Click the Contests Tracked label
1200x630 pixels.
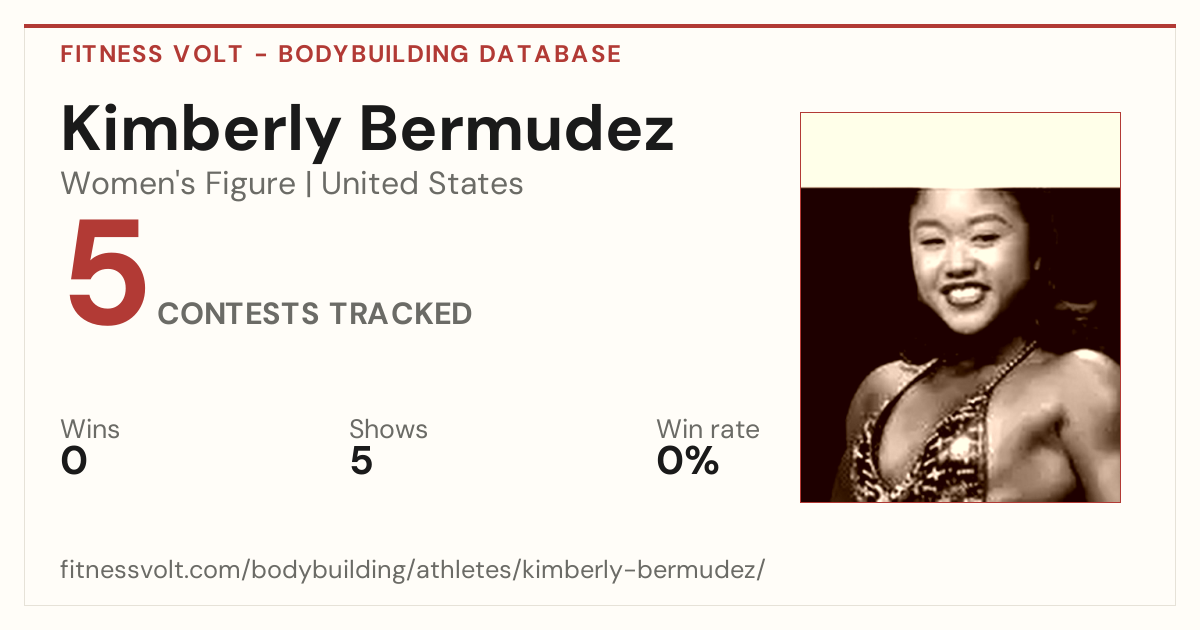coord(315,313)
